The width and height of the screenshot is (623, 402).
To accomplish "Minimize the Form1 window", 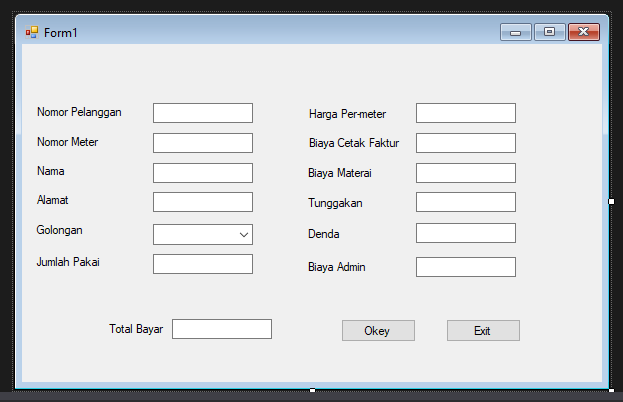I will pyautogui.click(x=515, y=32).
